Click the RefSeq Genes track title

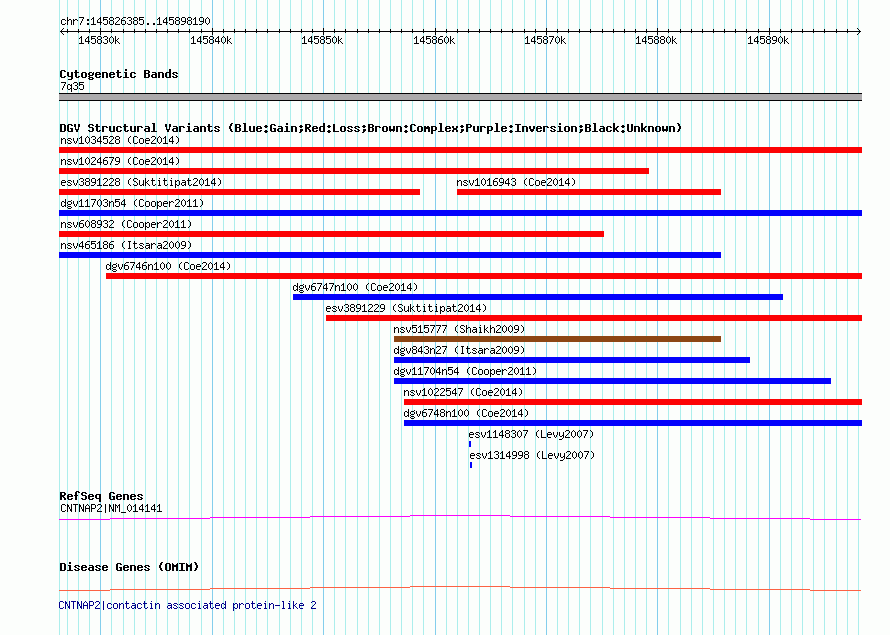tap(101, 496)
